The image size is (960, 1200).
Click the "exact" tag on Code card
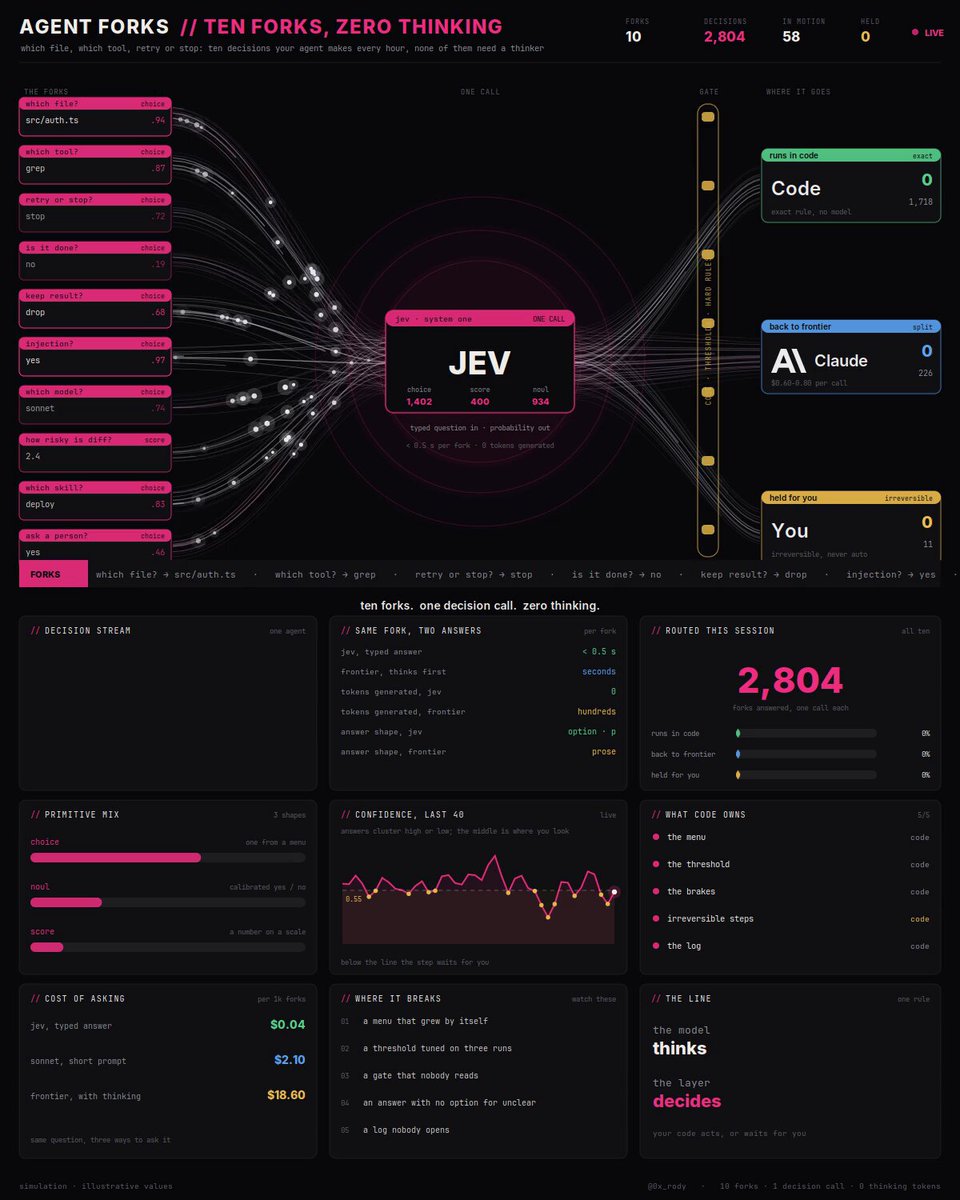[x=922, y=156]
